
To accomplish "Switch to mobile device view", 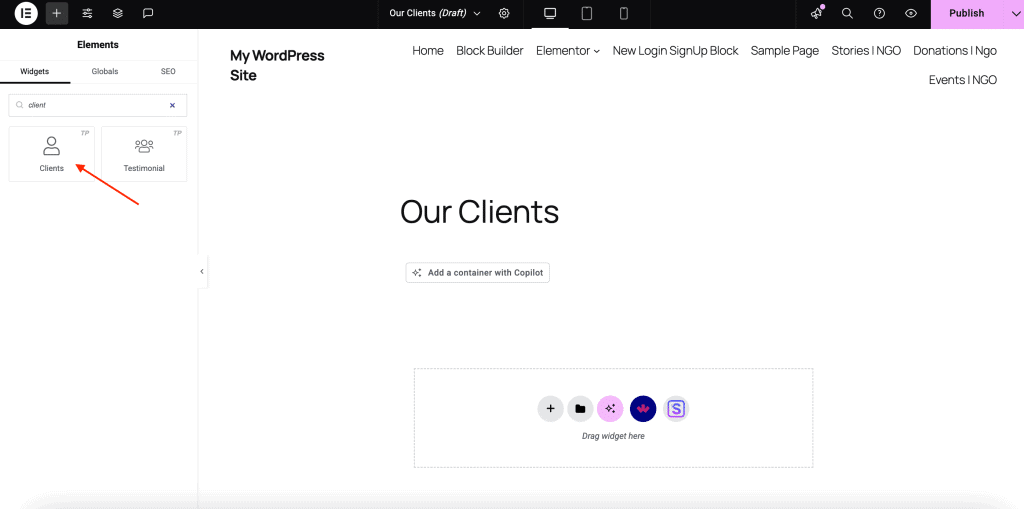I will point(624,14).
